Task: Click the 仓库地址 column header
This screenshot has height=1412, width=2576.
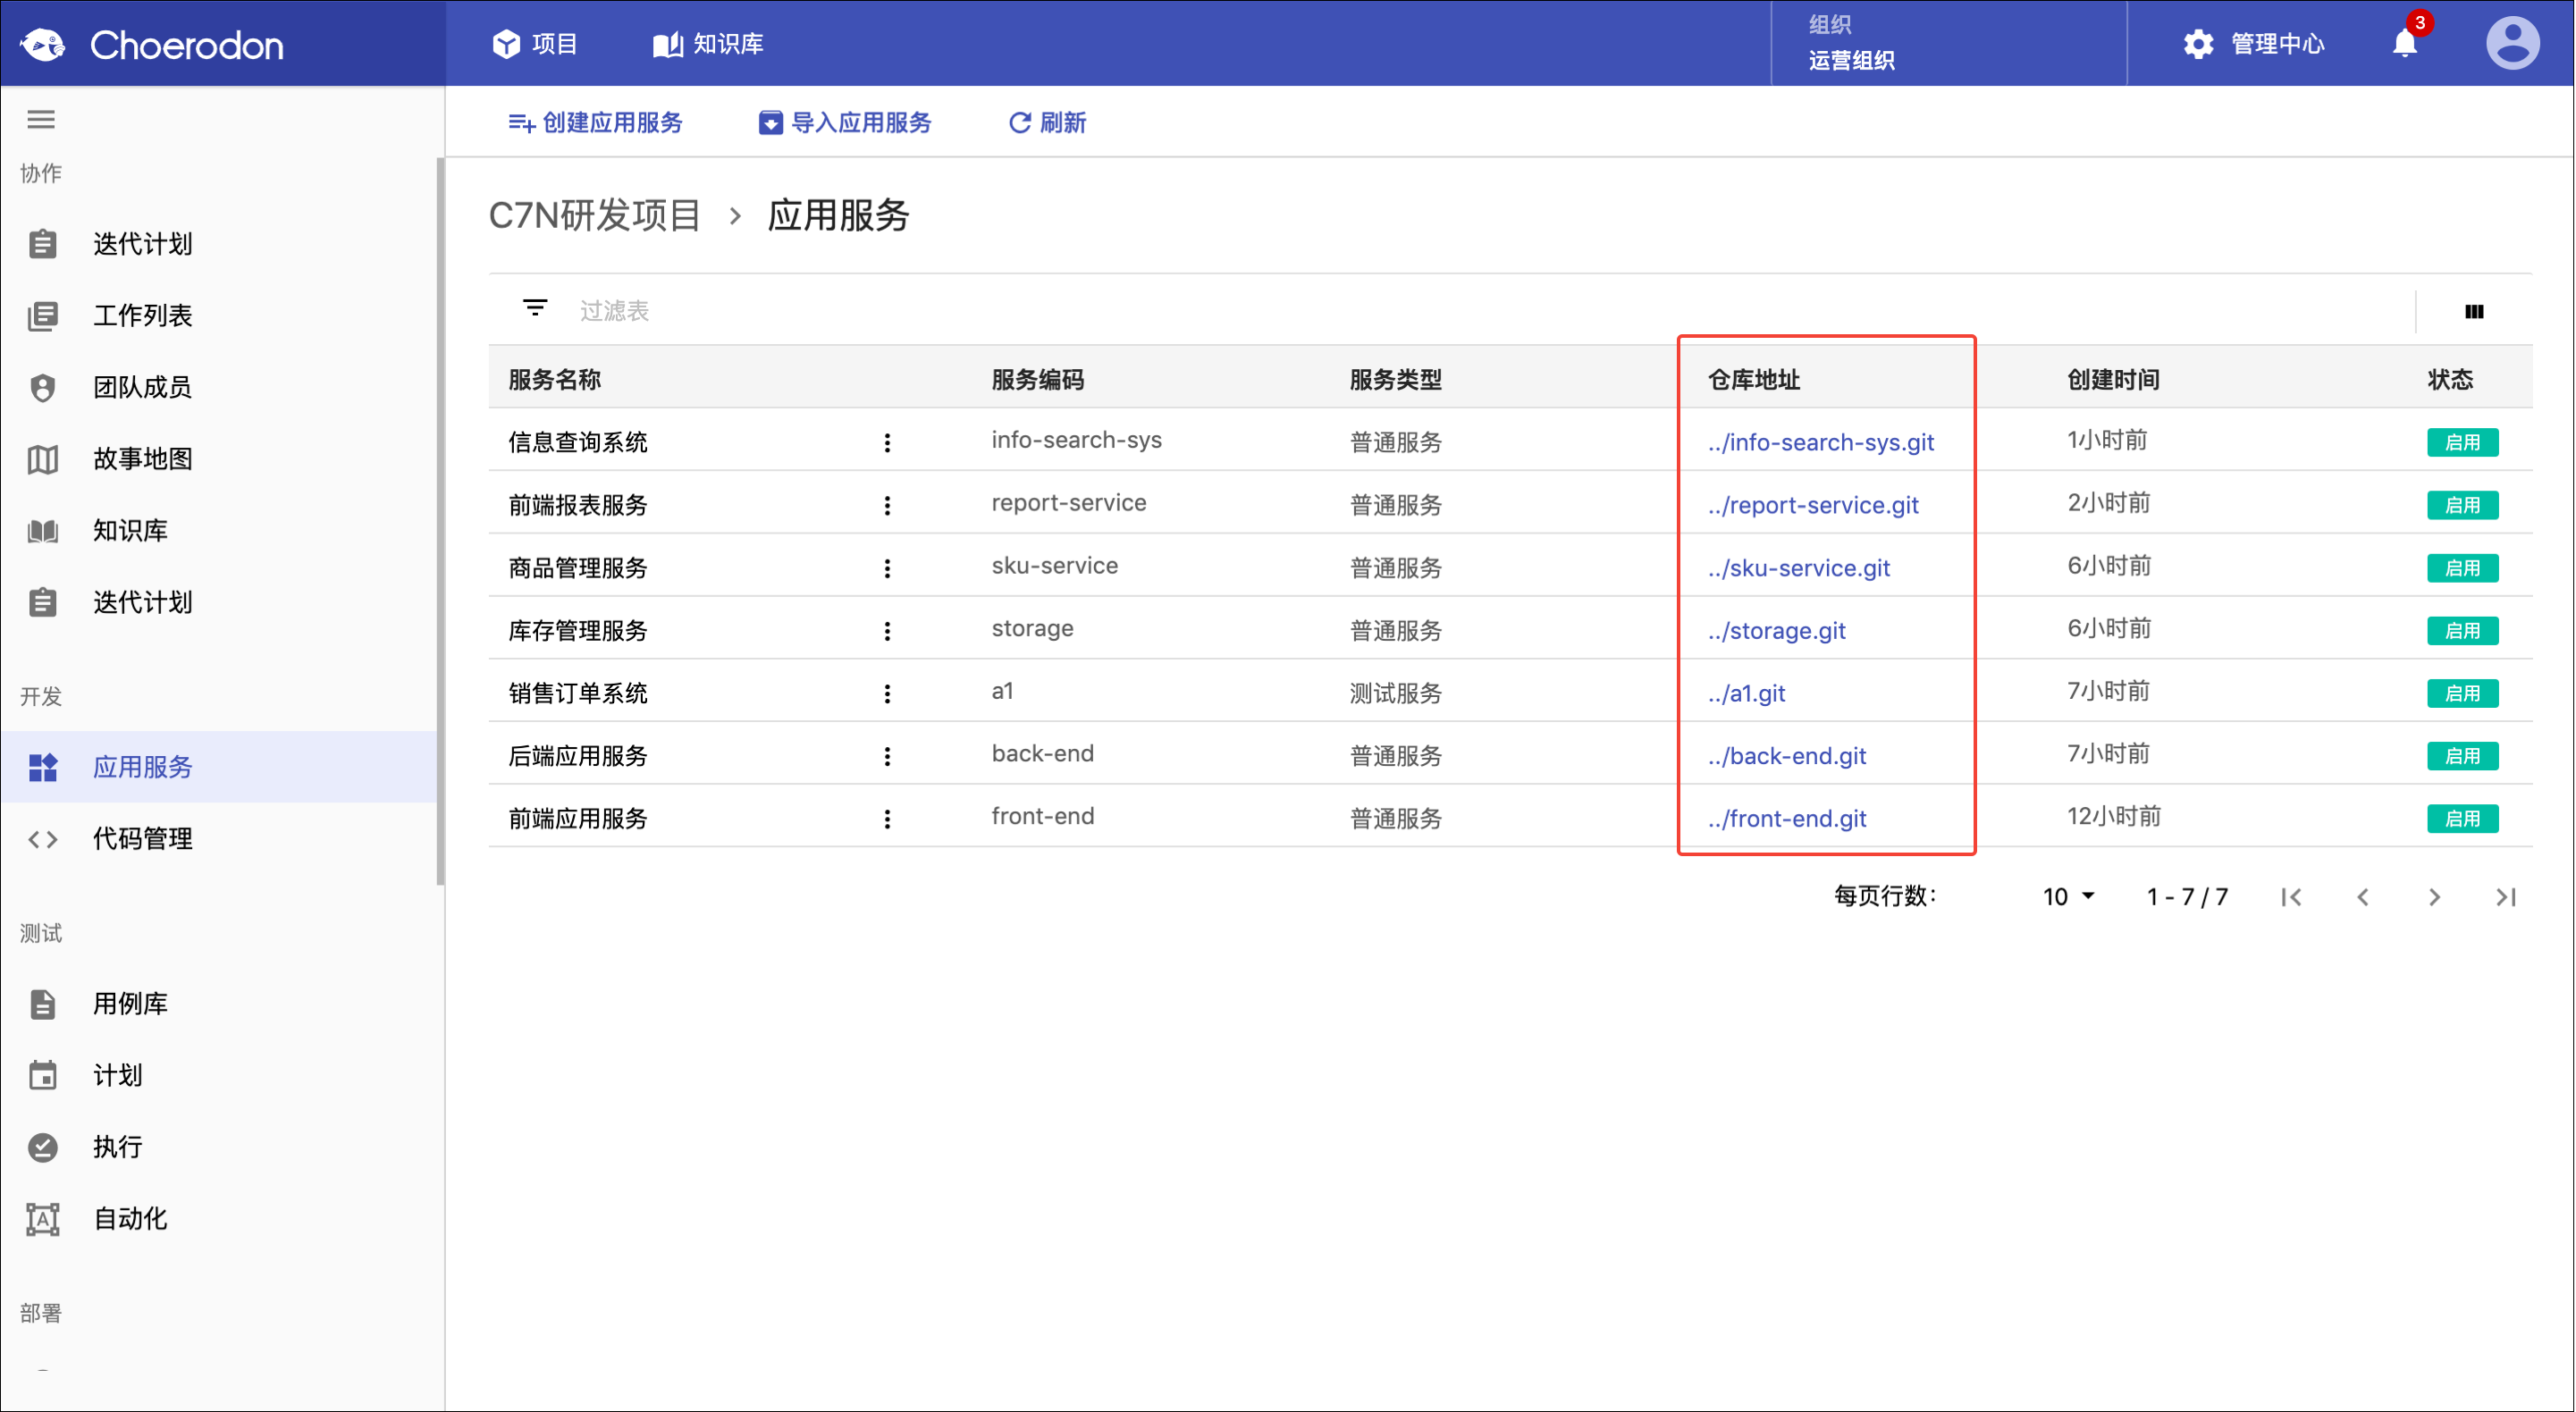Action: pos(1753,380)
